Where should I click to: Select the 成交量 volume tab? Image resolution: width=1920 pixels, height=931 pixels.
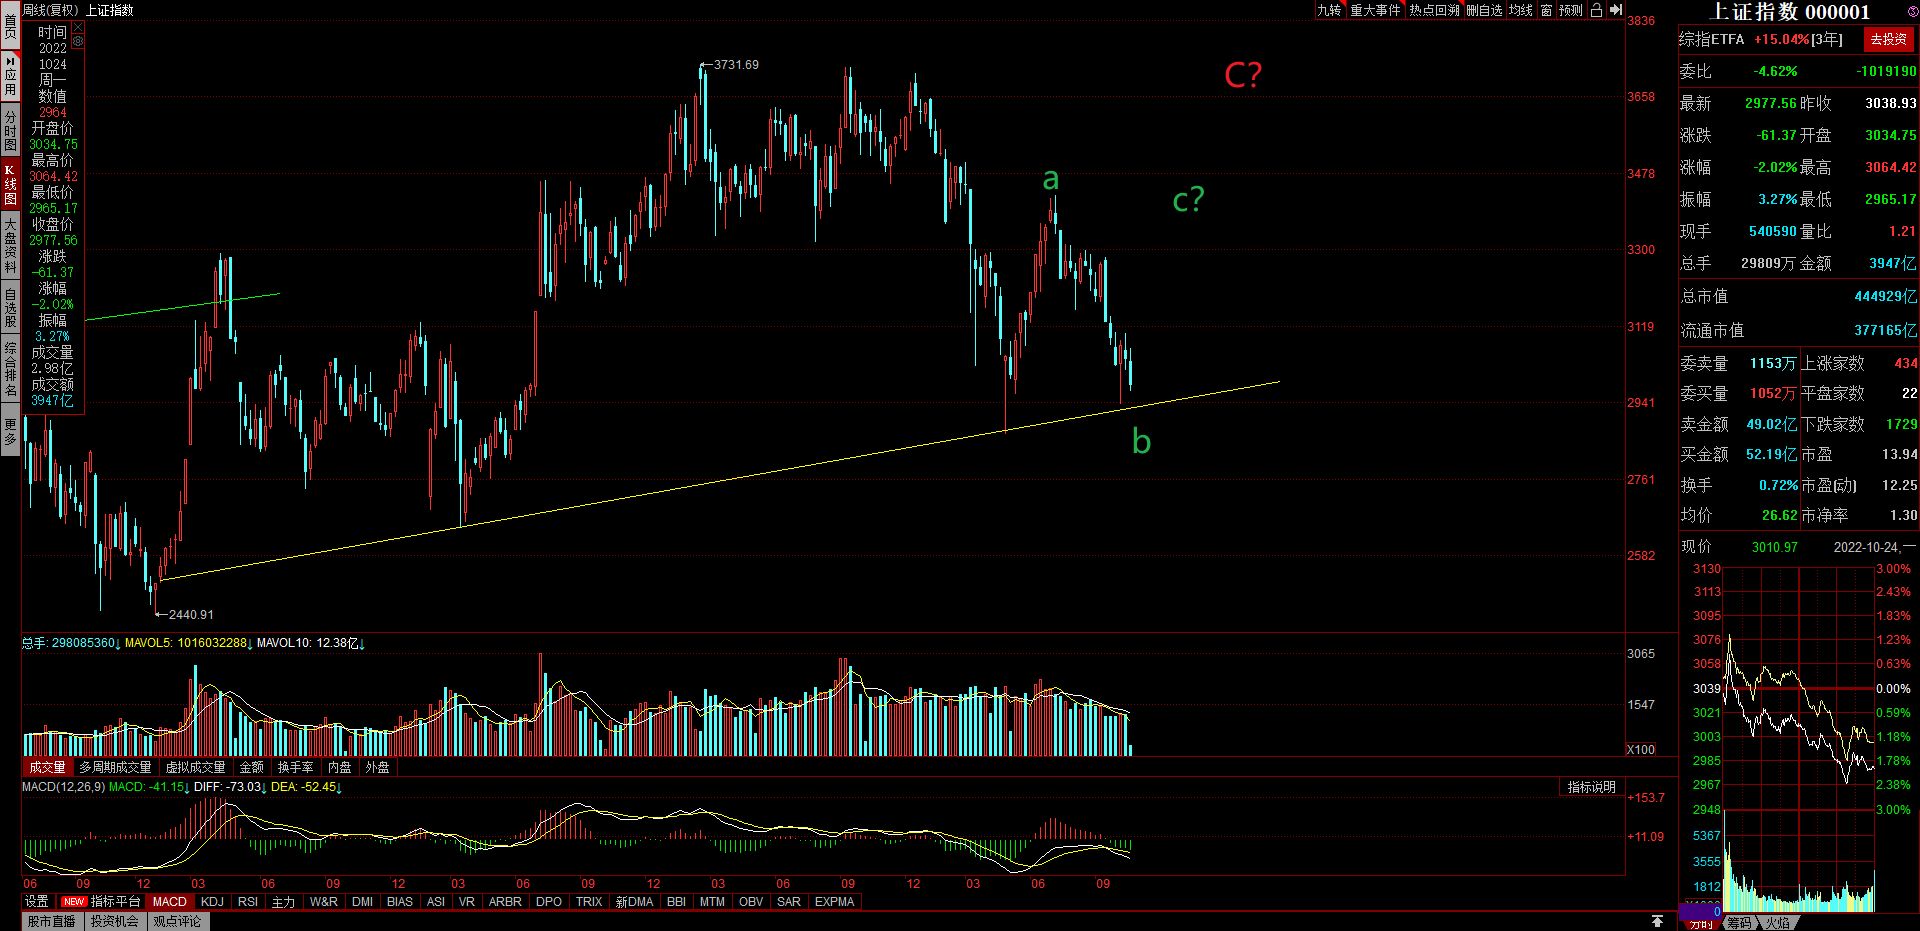click(x=47, y=767)
